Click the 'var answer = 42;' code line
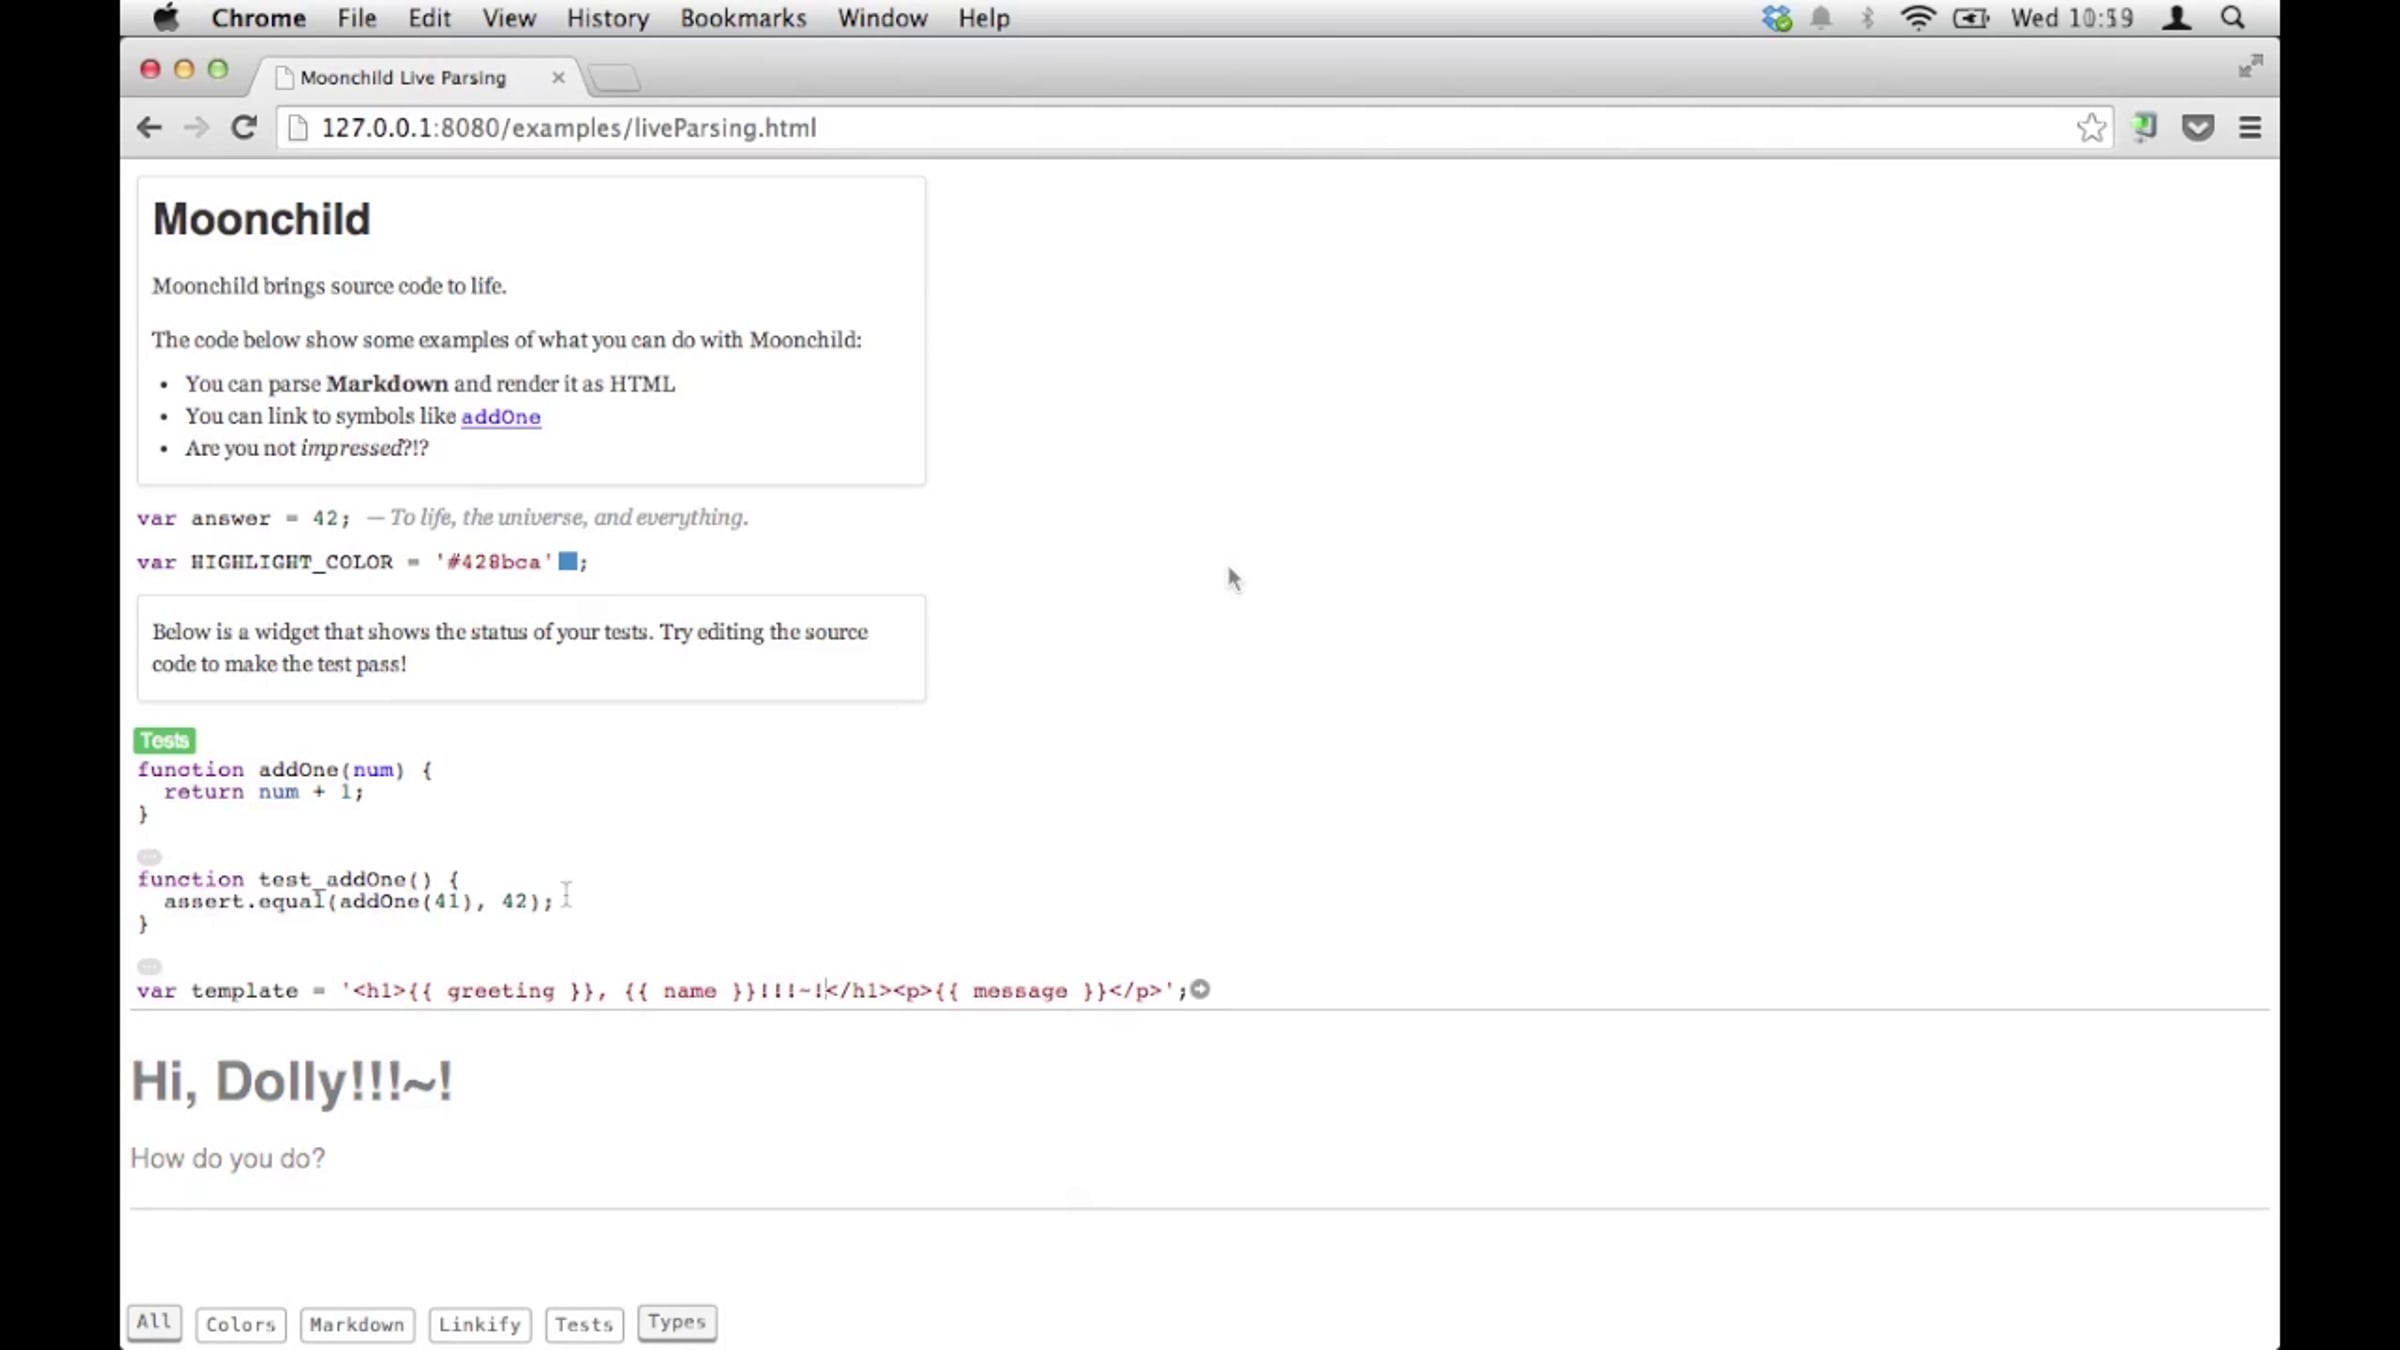The image size is (2400, 1350). tap(244, 518)
